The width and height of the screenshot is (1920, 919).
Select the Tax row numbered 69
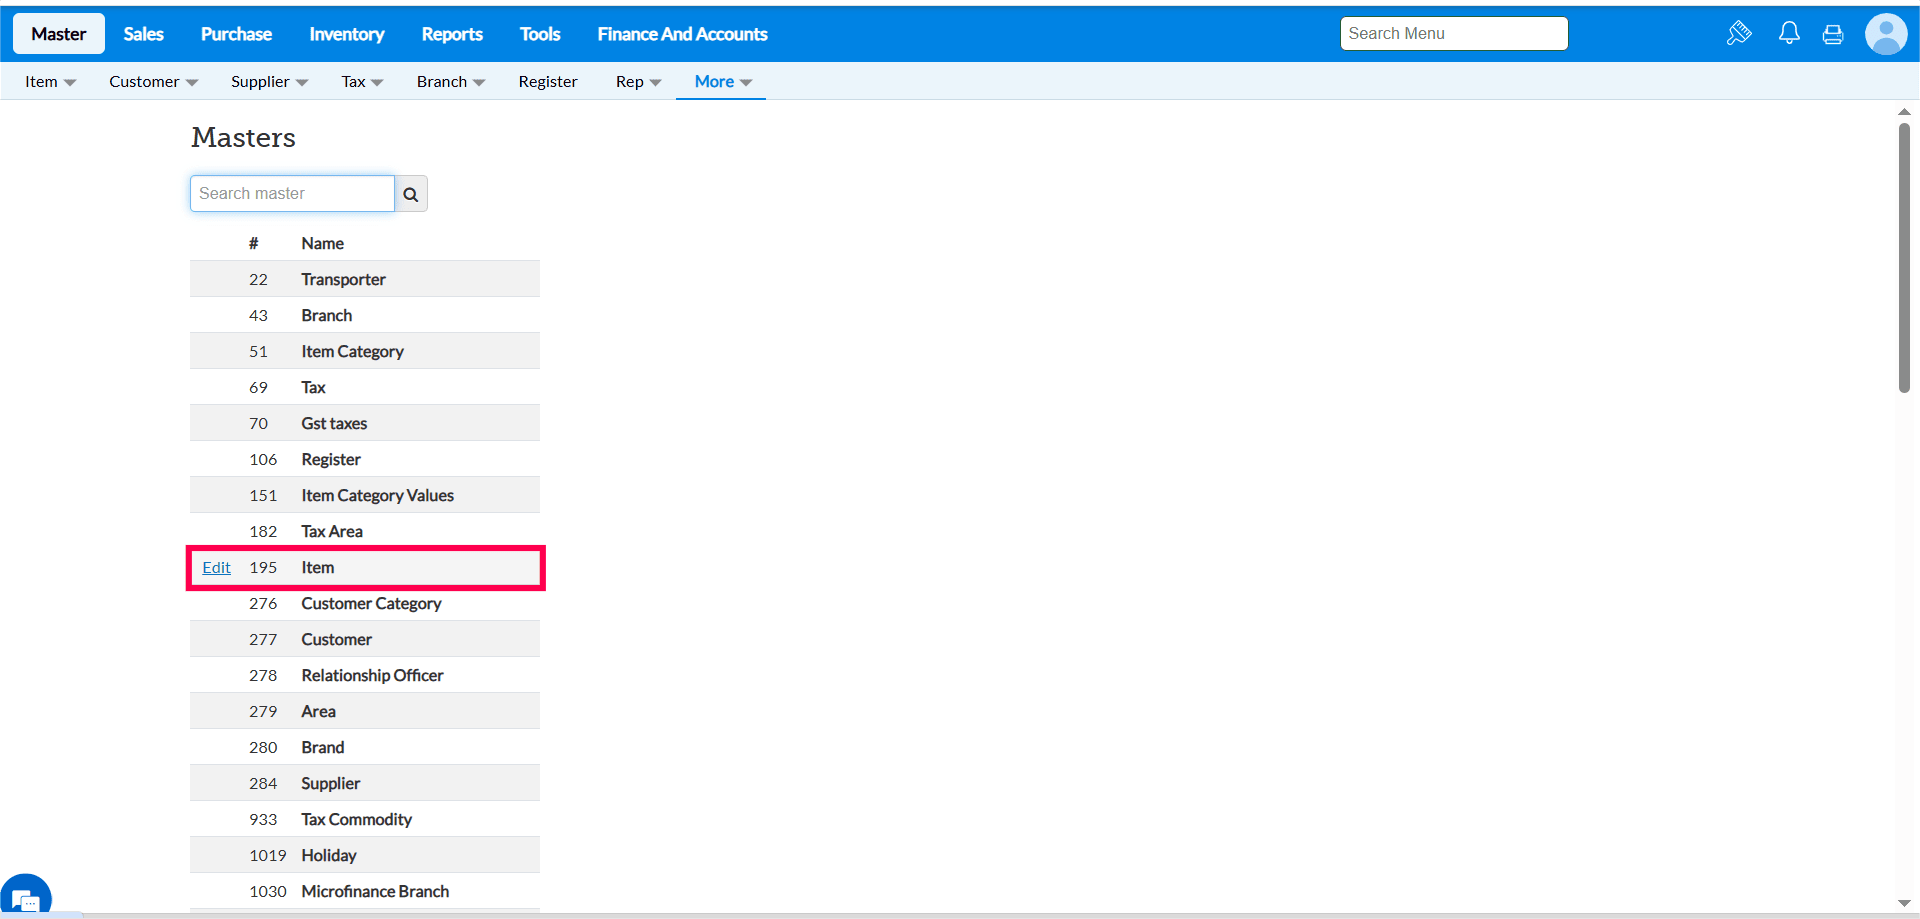pos(365,387)
